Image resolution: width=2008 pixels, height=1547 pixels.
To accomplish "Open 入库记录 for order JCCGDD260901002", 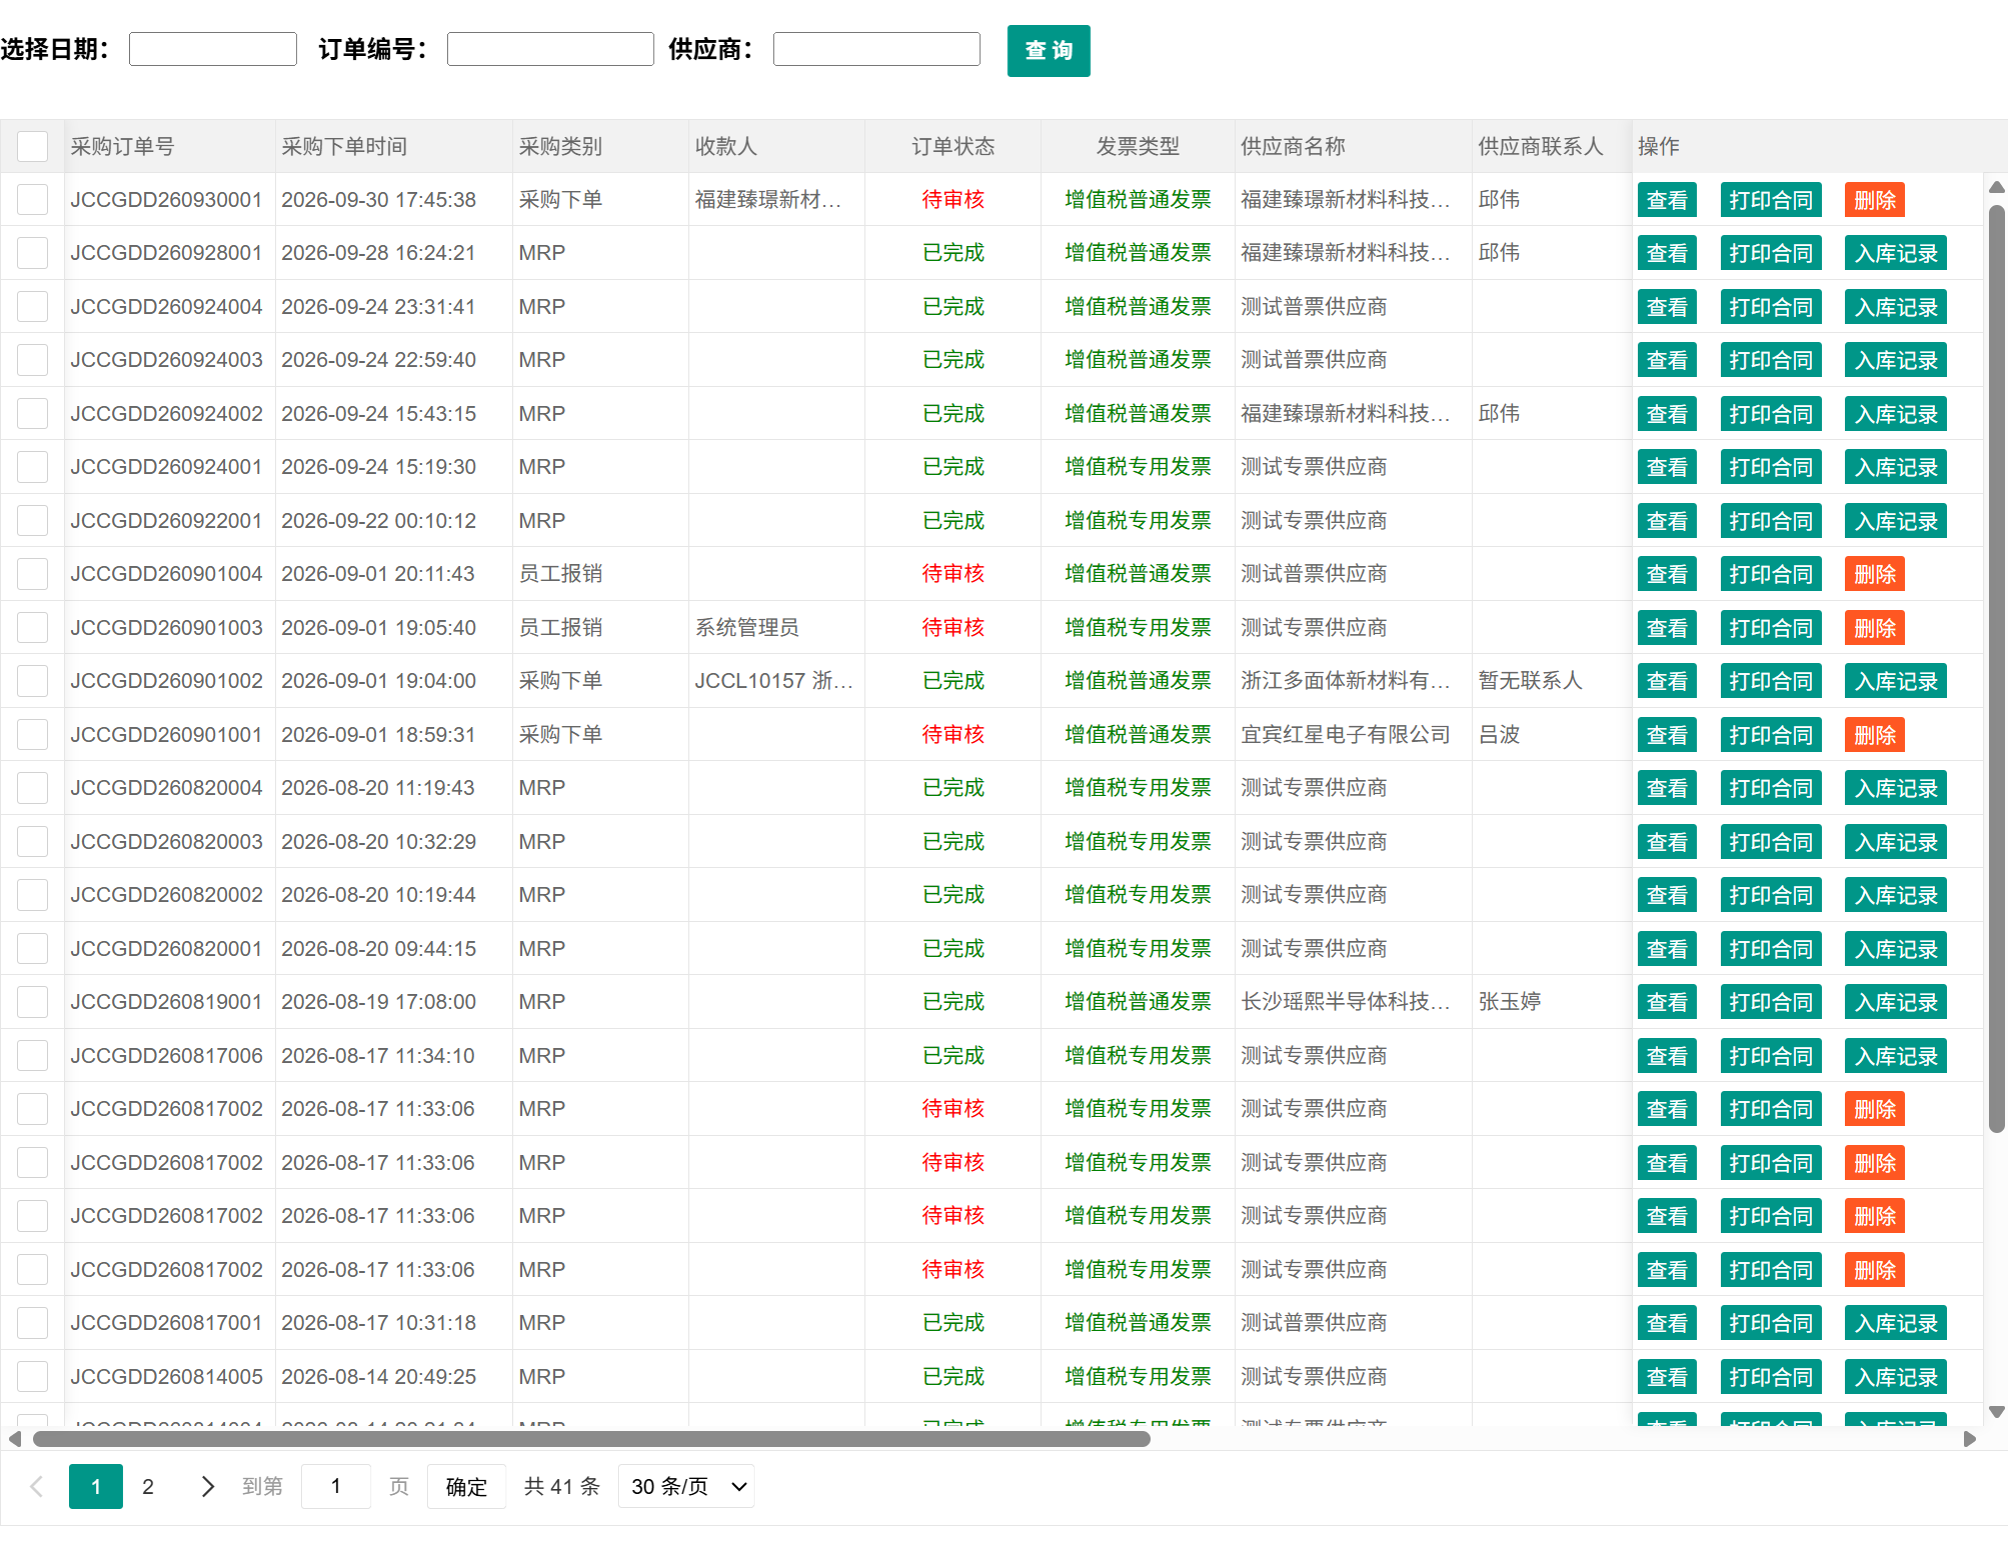I will tap(1895, 681).
